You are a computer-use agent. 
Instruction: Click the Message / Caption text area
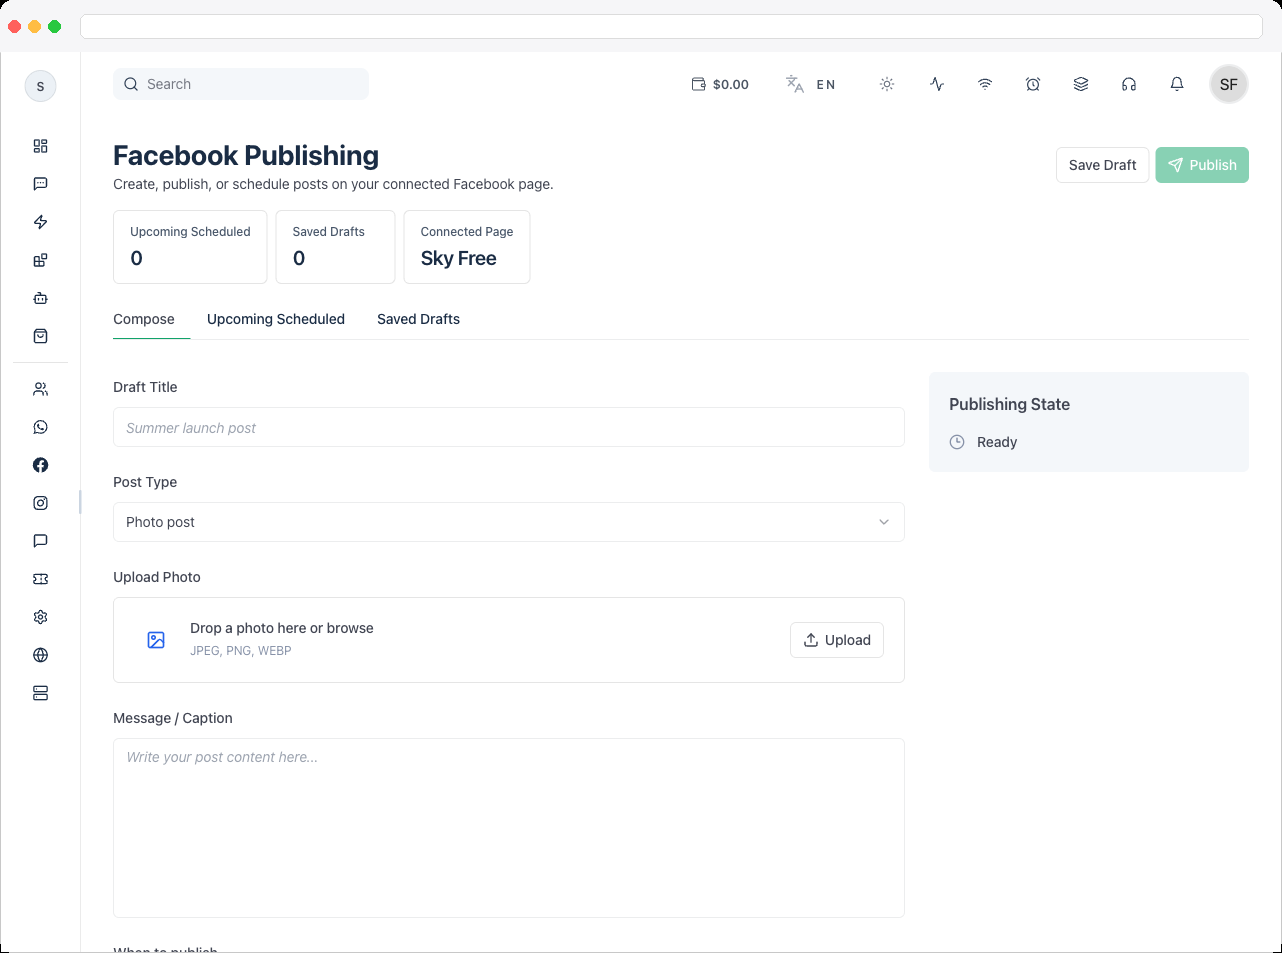[509, 828]
